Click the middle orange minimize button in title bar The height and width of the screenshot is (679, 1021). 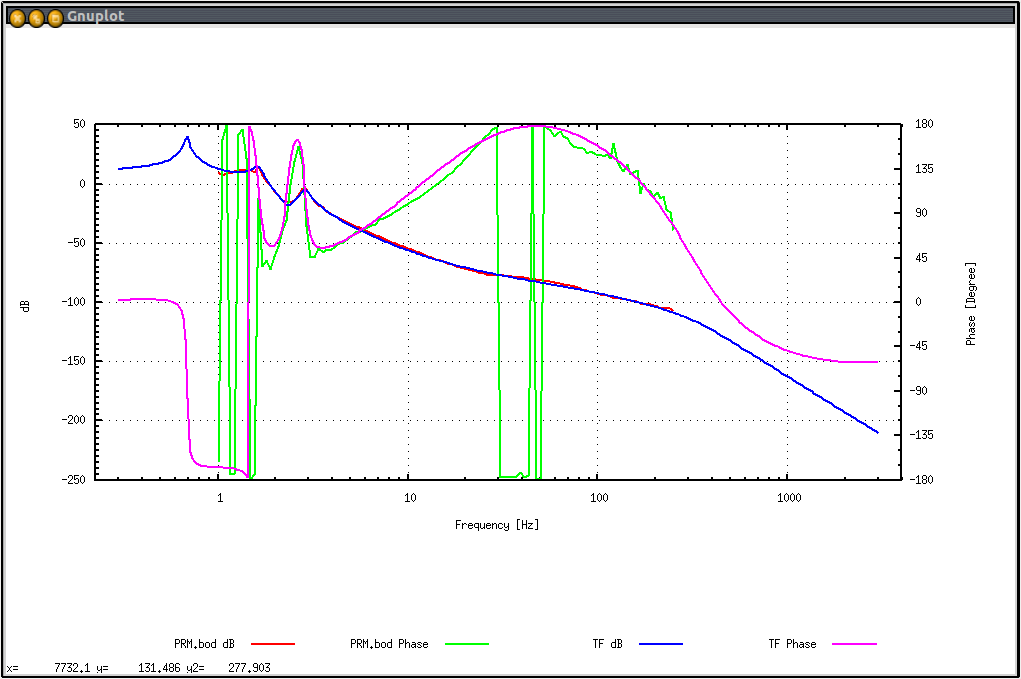(36, 18)
